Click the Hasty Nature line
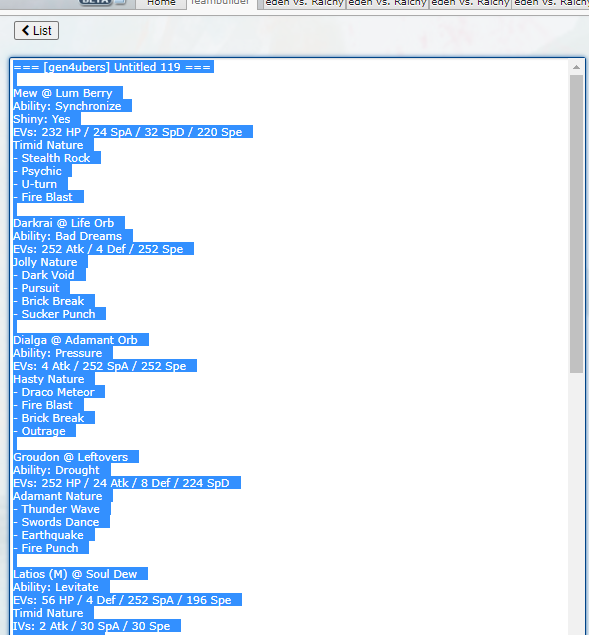Screen dimensions: 589x635 [49, 379]
